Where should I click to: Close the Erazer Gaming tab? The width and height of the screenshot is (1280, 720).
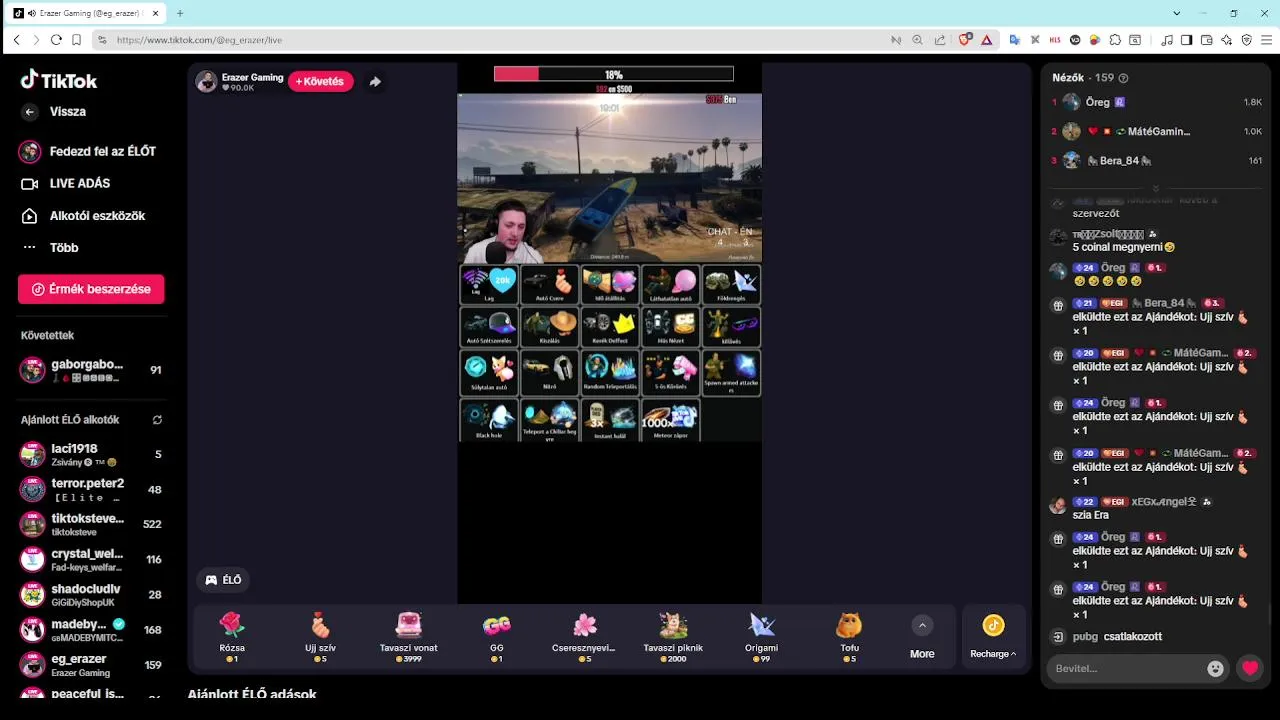155,13
